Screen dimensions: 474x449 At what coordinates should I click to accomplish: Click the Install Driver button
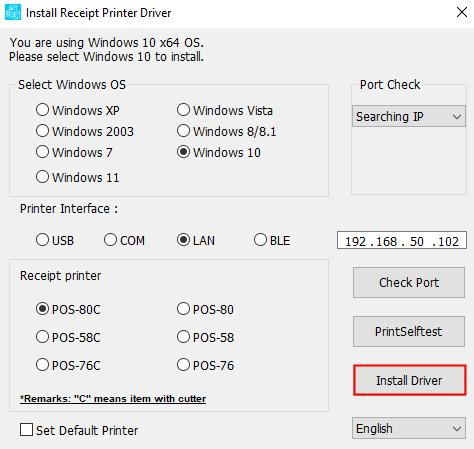point(409,380)
